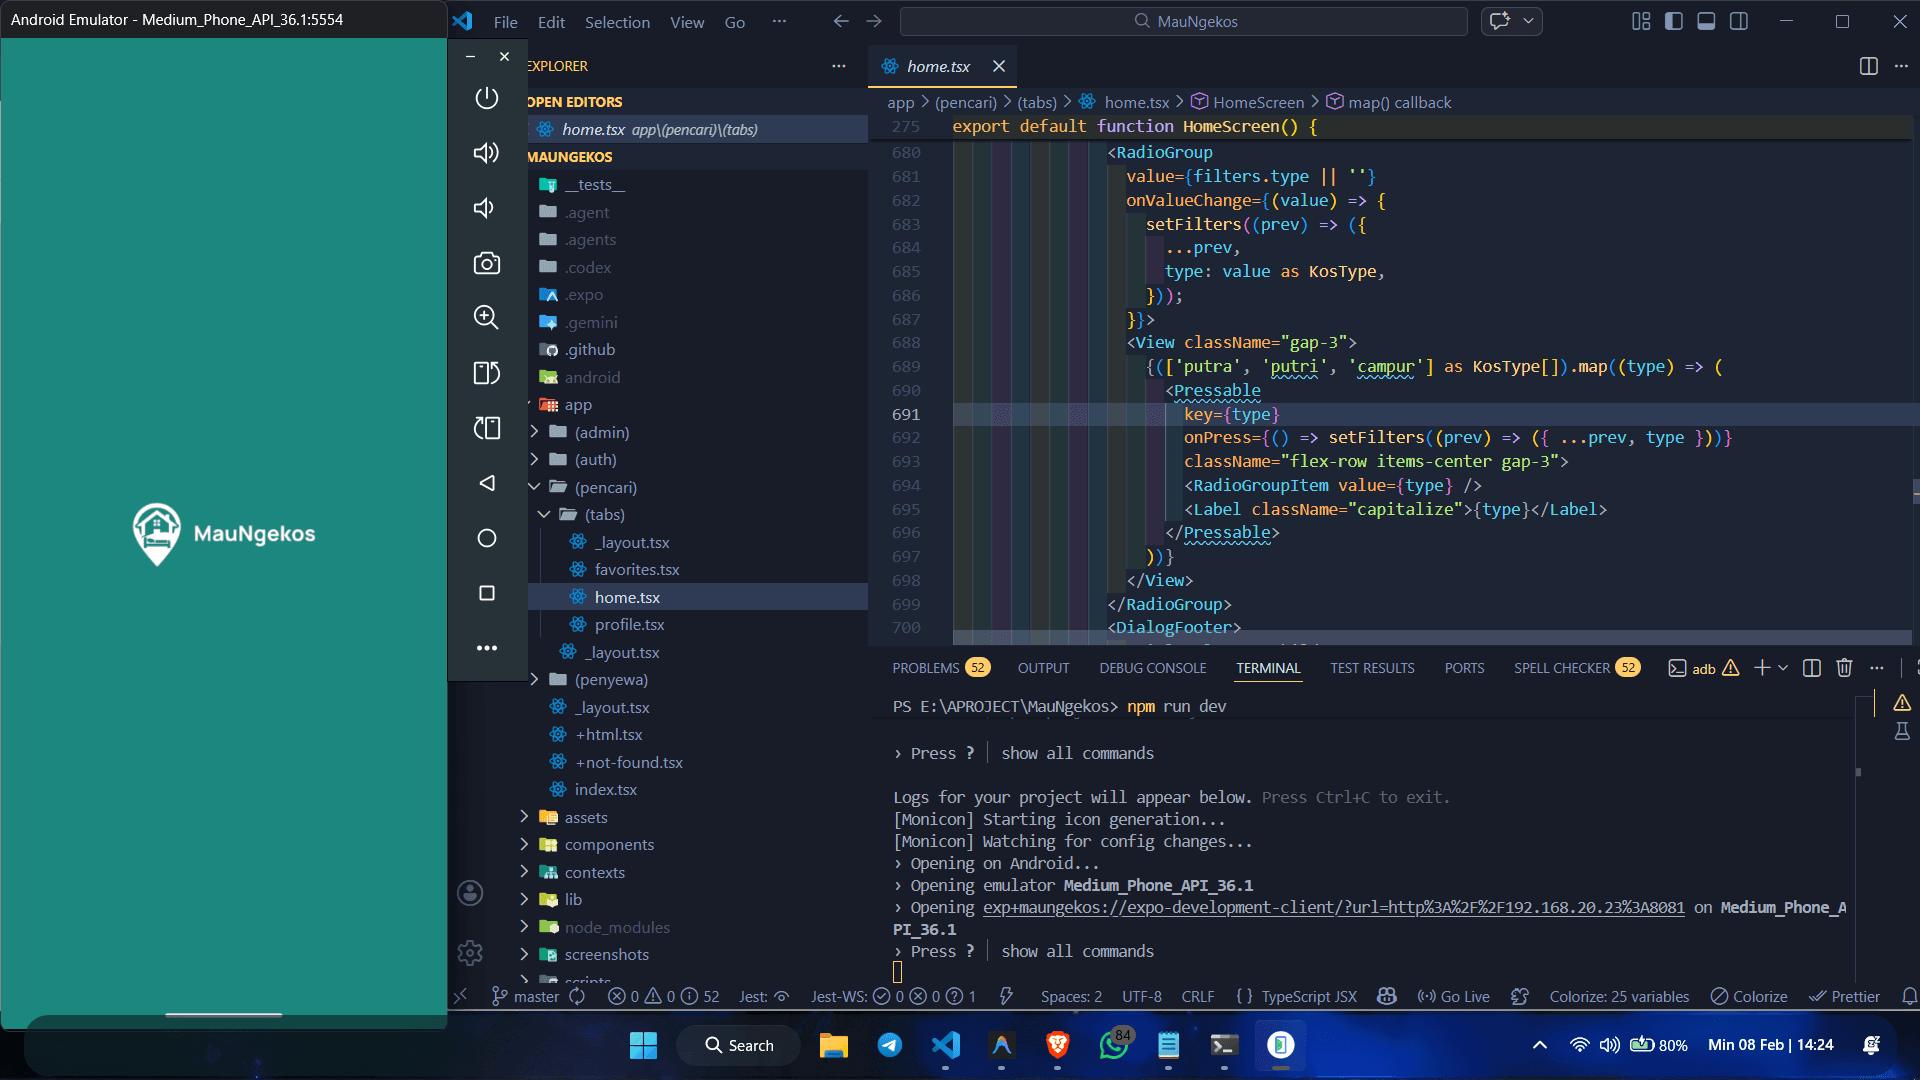The width and height of the screenshot is (1920, 1080).
Task: Toggle Colorize in the status bar
Action: 1749,996
